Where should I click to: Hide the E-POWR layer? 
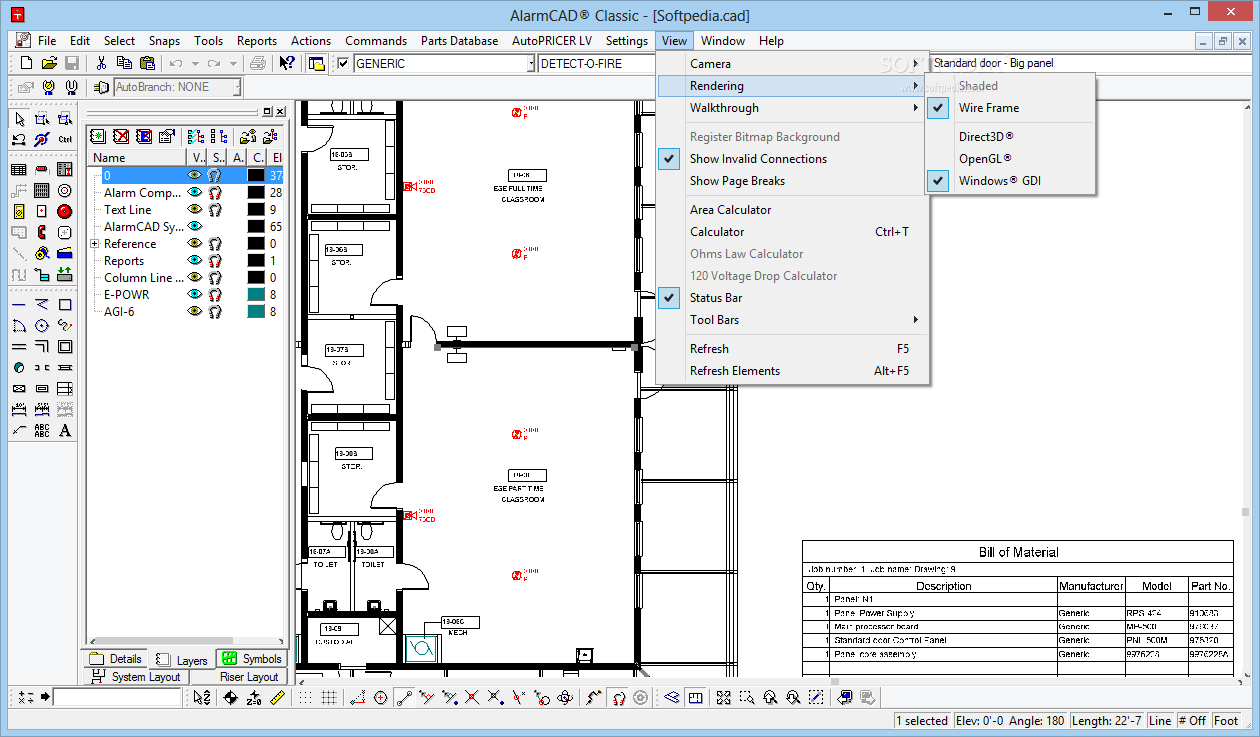pyautogui.click(x=195, y=294)
